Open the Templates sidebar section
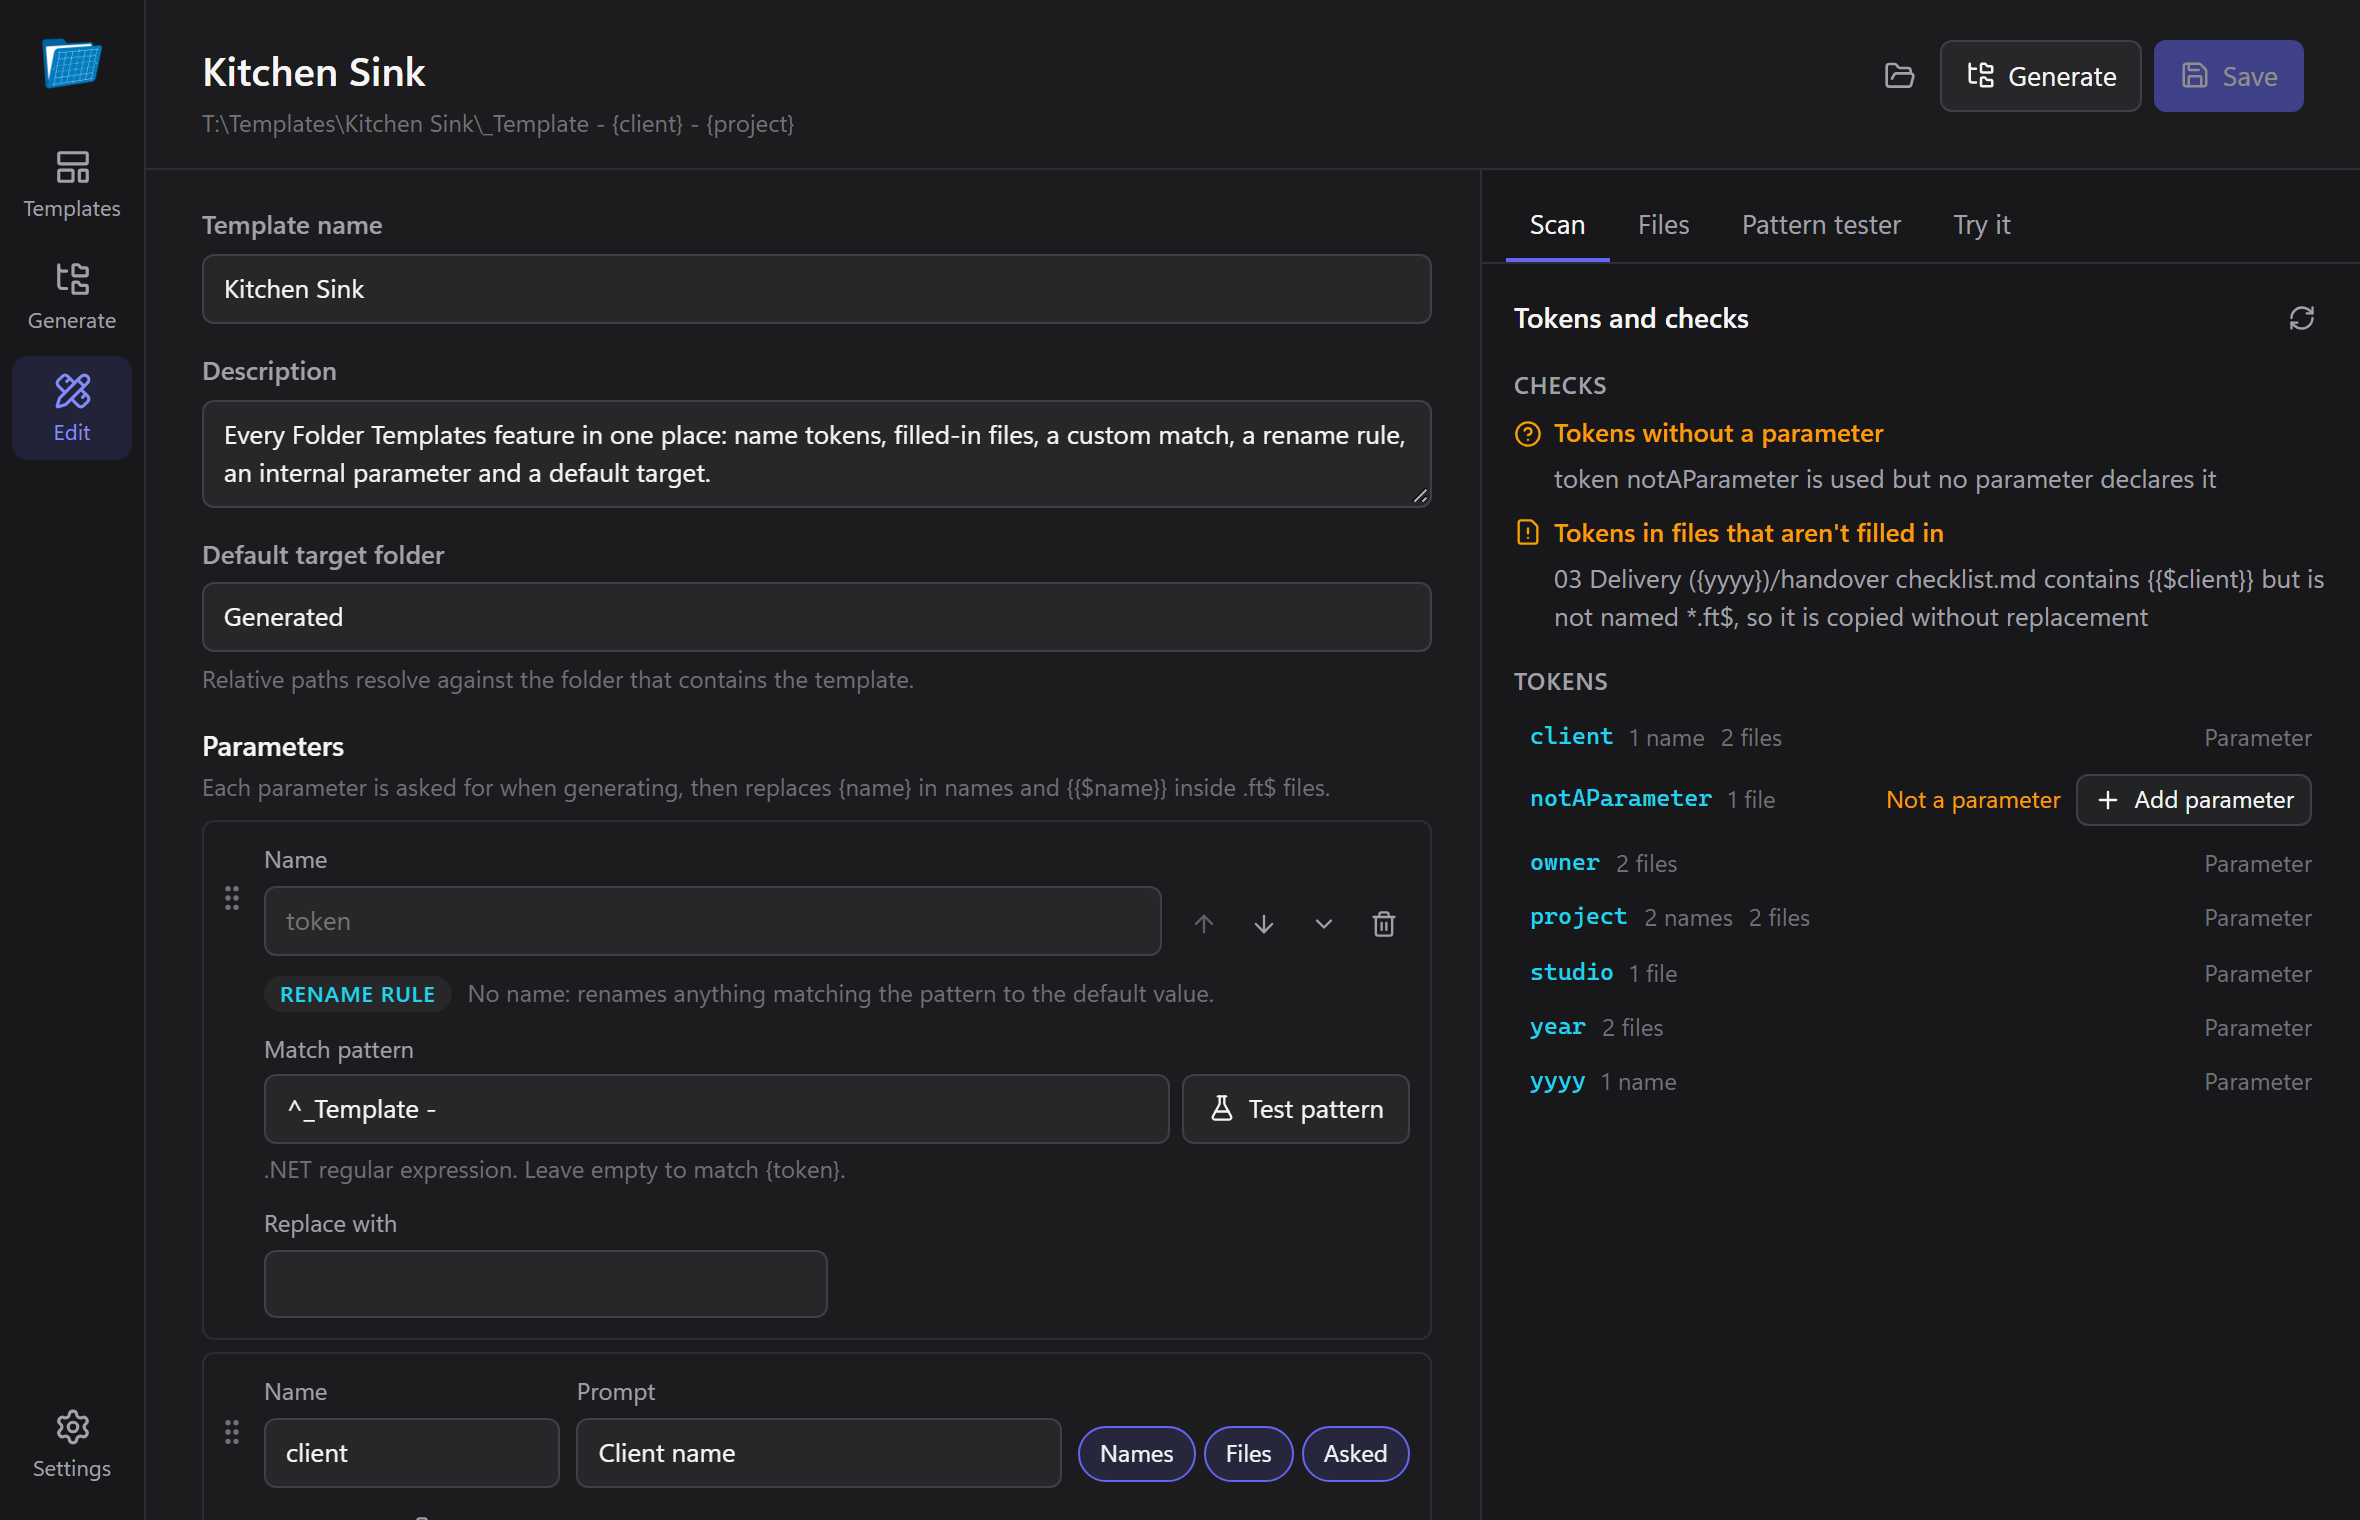Screen dimensions: 2360x1520 (72, 184)
